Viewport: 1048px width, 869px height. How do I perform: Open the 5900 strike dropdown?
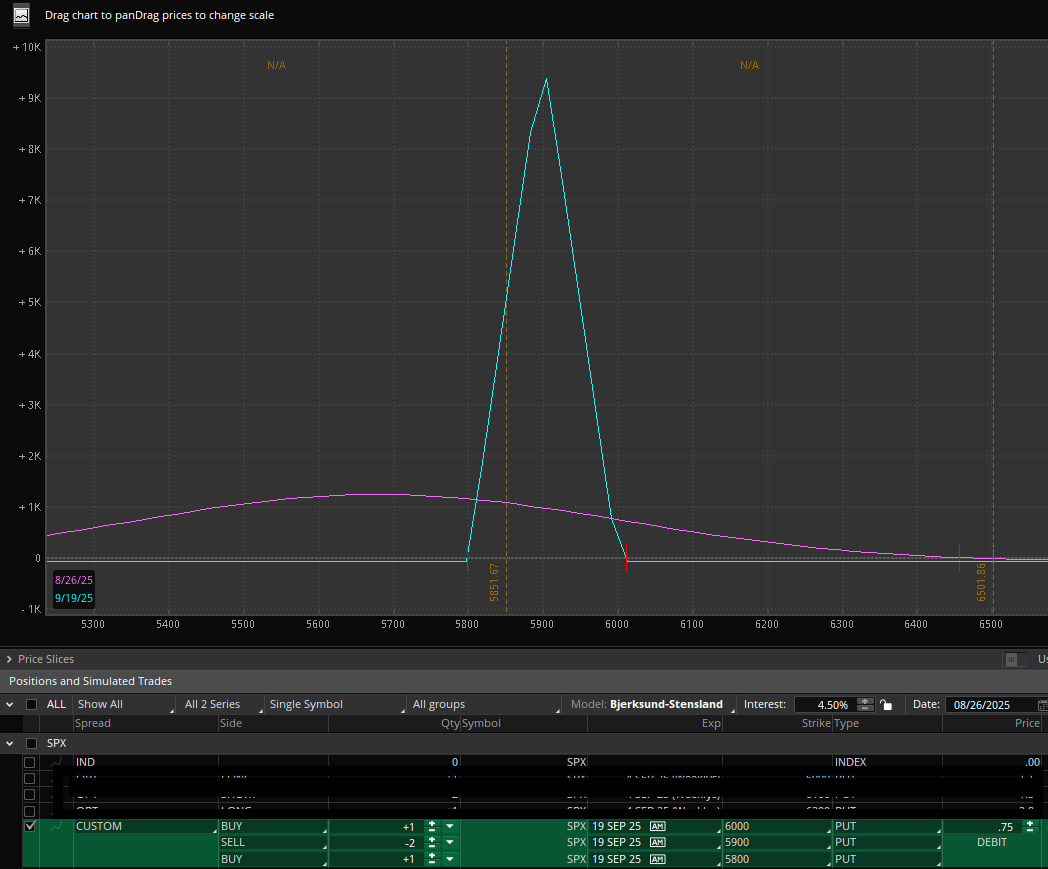click(777, 842)
